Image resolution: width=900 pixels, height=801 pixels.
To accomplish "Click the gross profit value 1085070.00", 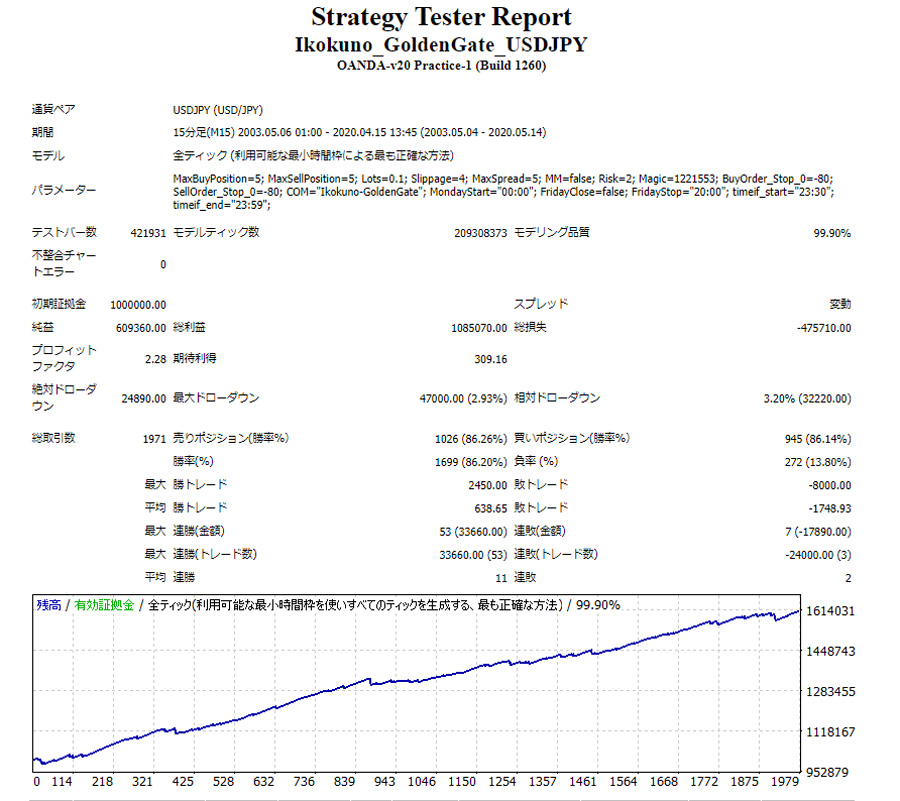I will point(479,328).
